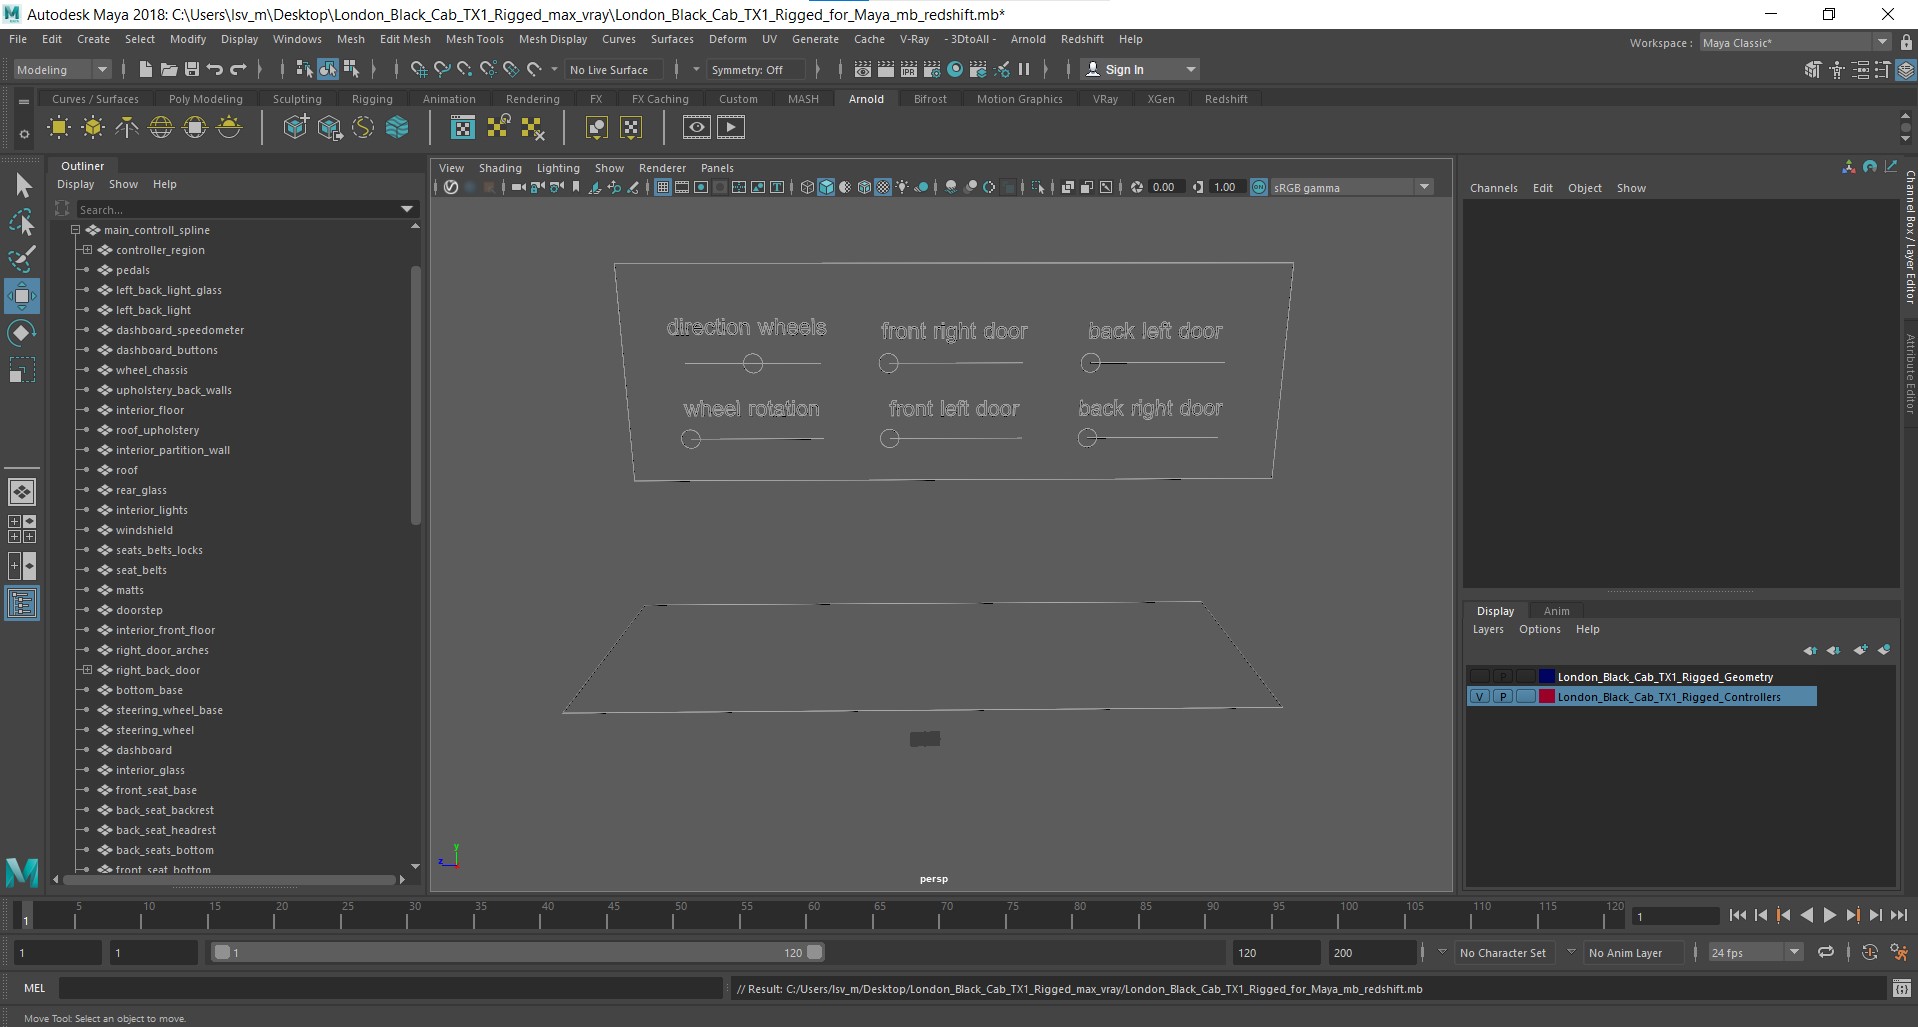This screenshot has width=1918, height=1027.
Task: Select the Rotate tool in toolbox
Action: point(21,333)
